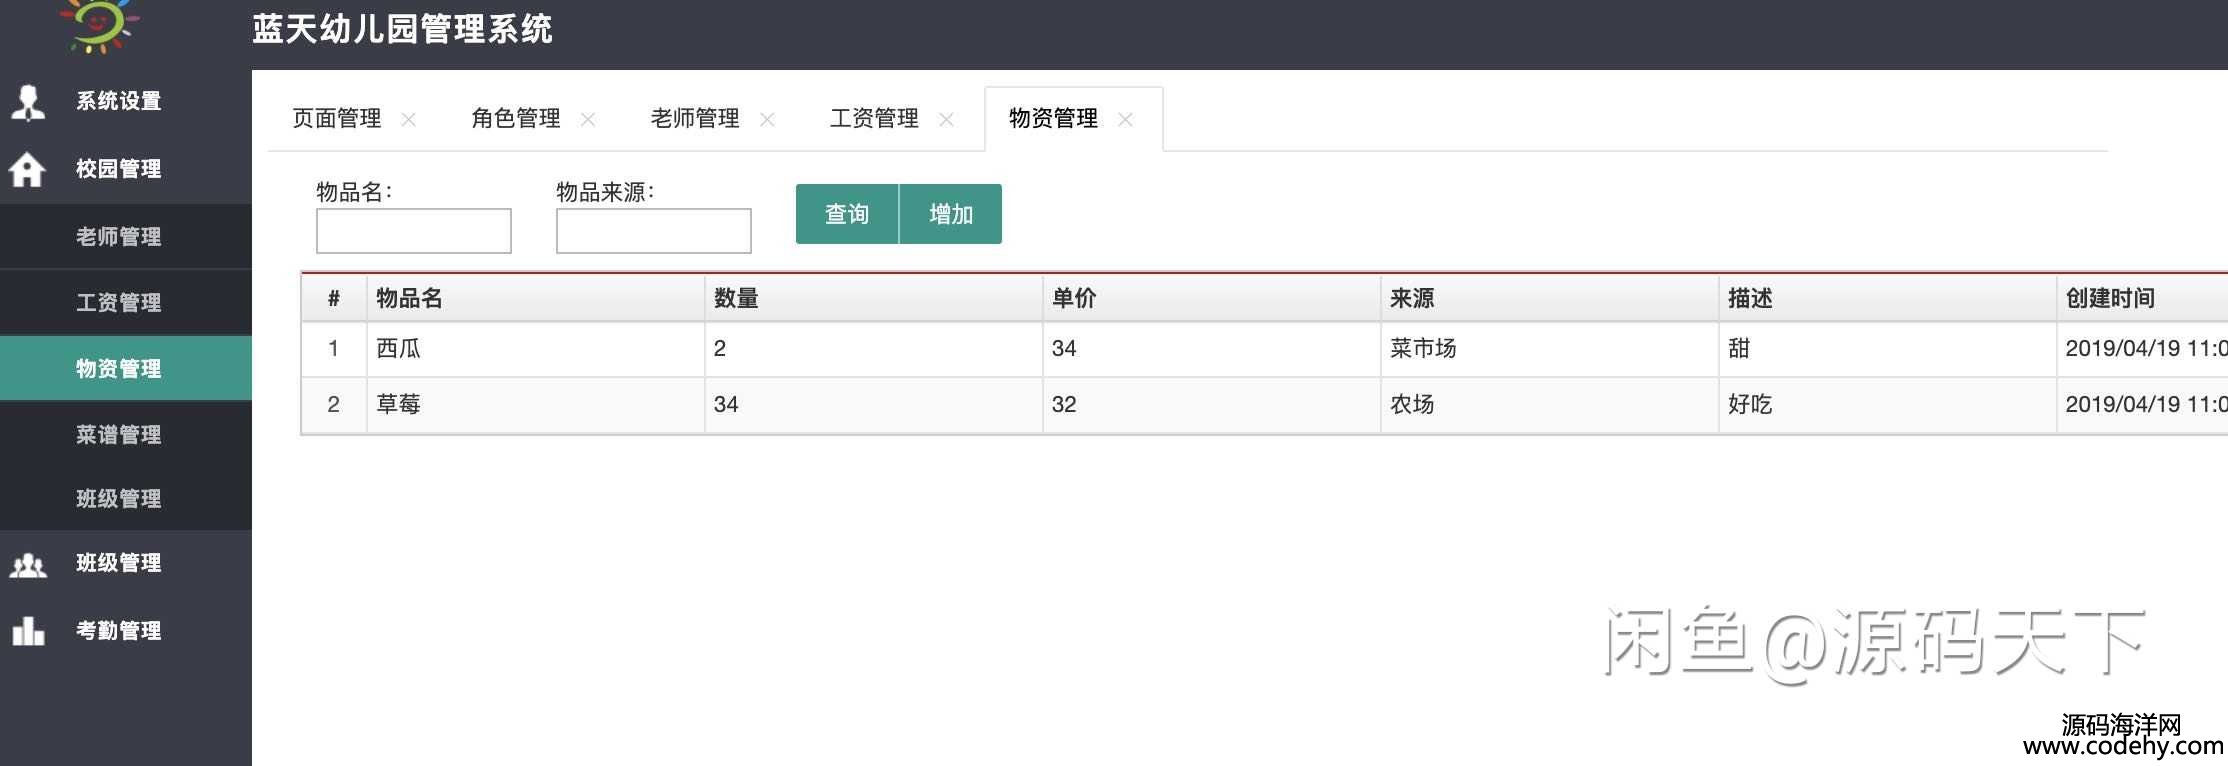The height and width of the screenshot is (766, 2228).
Task: Switch to the 页面管理 tab
Action: [337, 118]
